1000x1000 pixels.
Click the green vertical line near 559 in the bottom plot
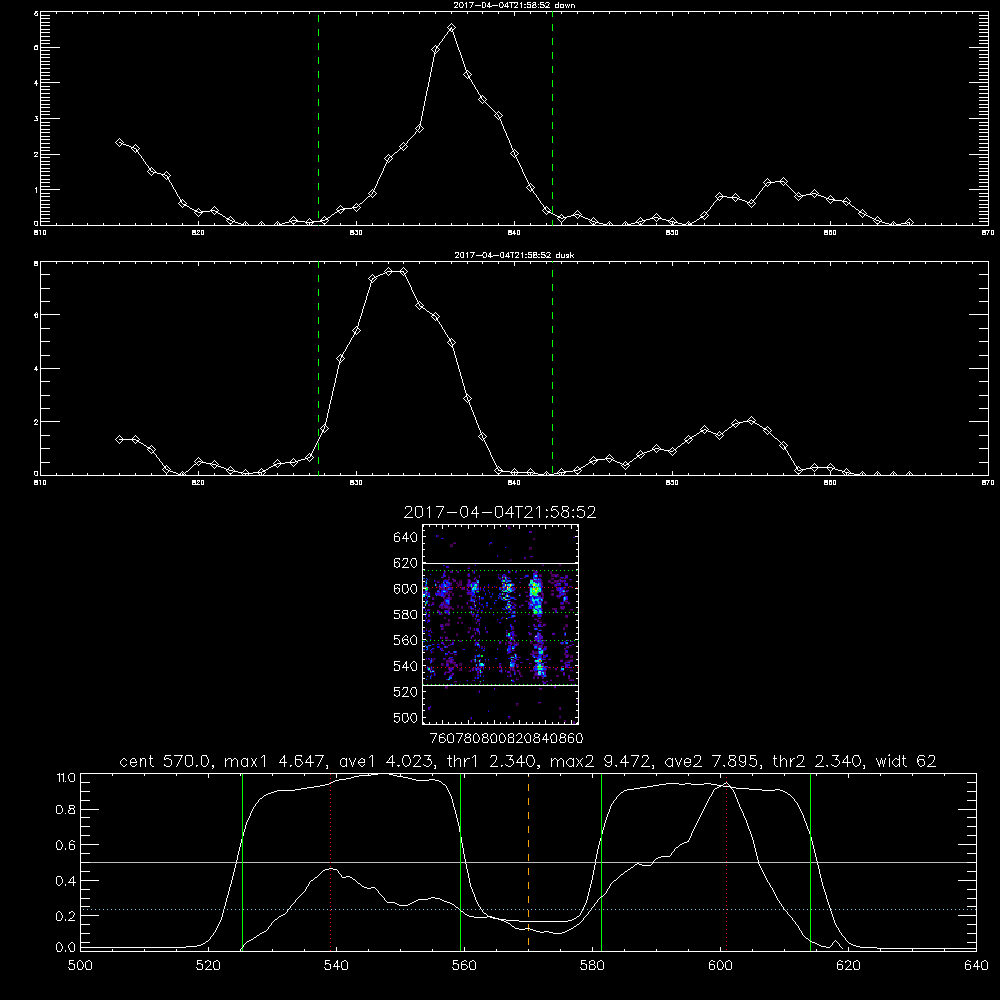[x=460, y=861]
